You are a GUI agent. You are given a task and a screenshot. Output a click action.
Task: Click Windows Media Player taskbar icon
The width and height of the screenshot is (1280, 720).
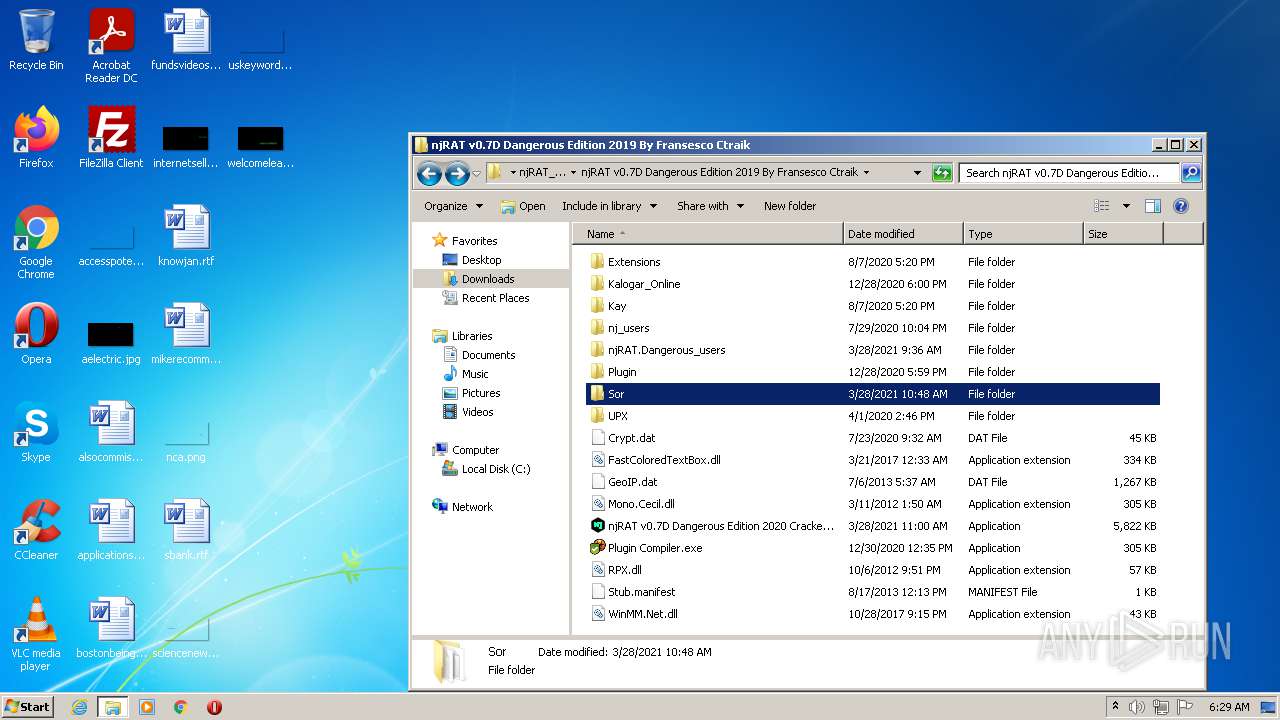coord(147,707)
